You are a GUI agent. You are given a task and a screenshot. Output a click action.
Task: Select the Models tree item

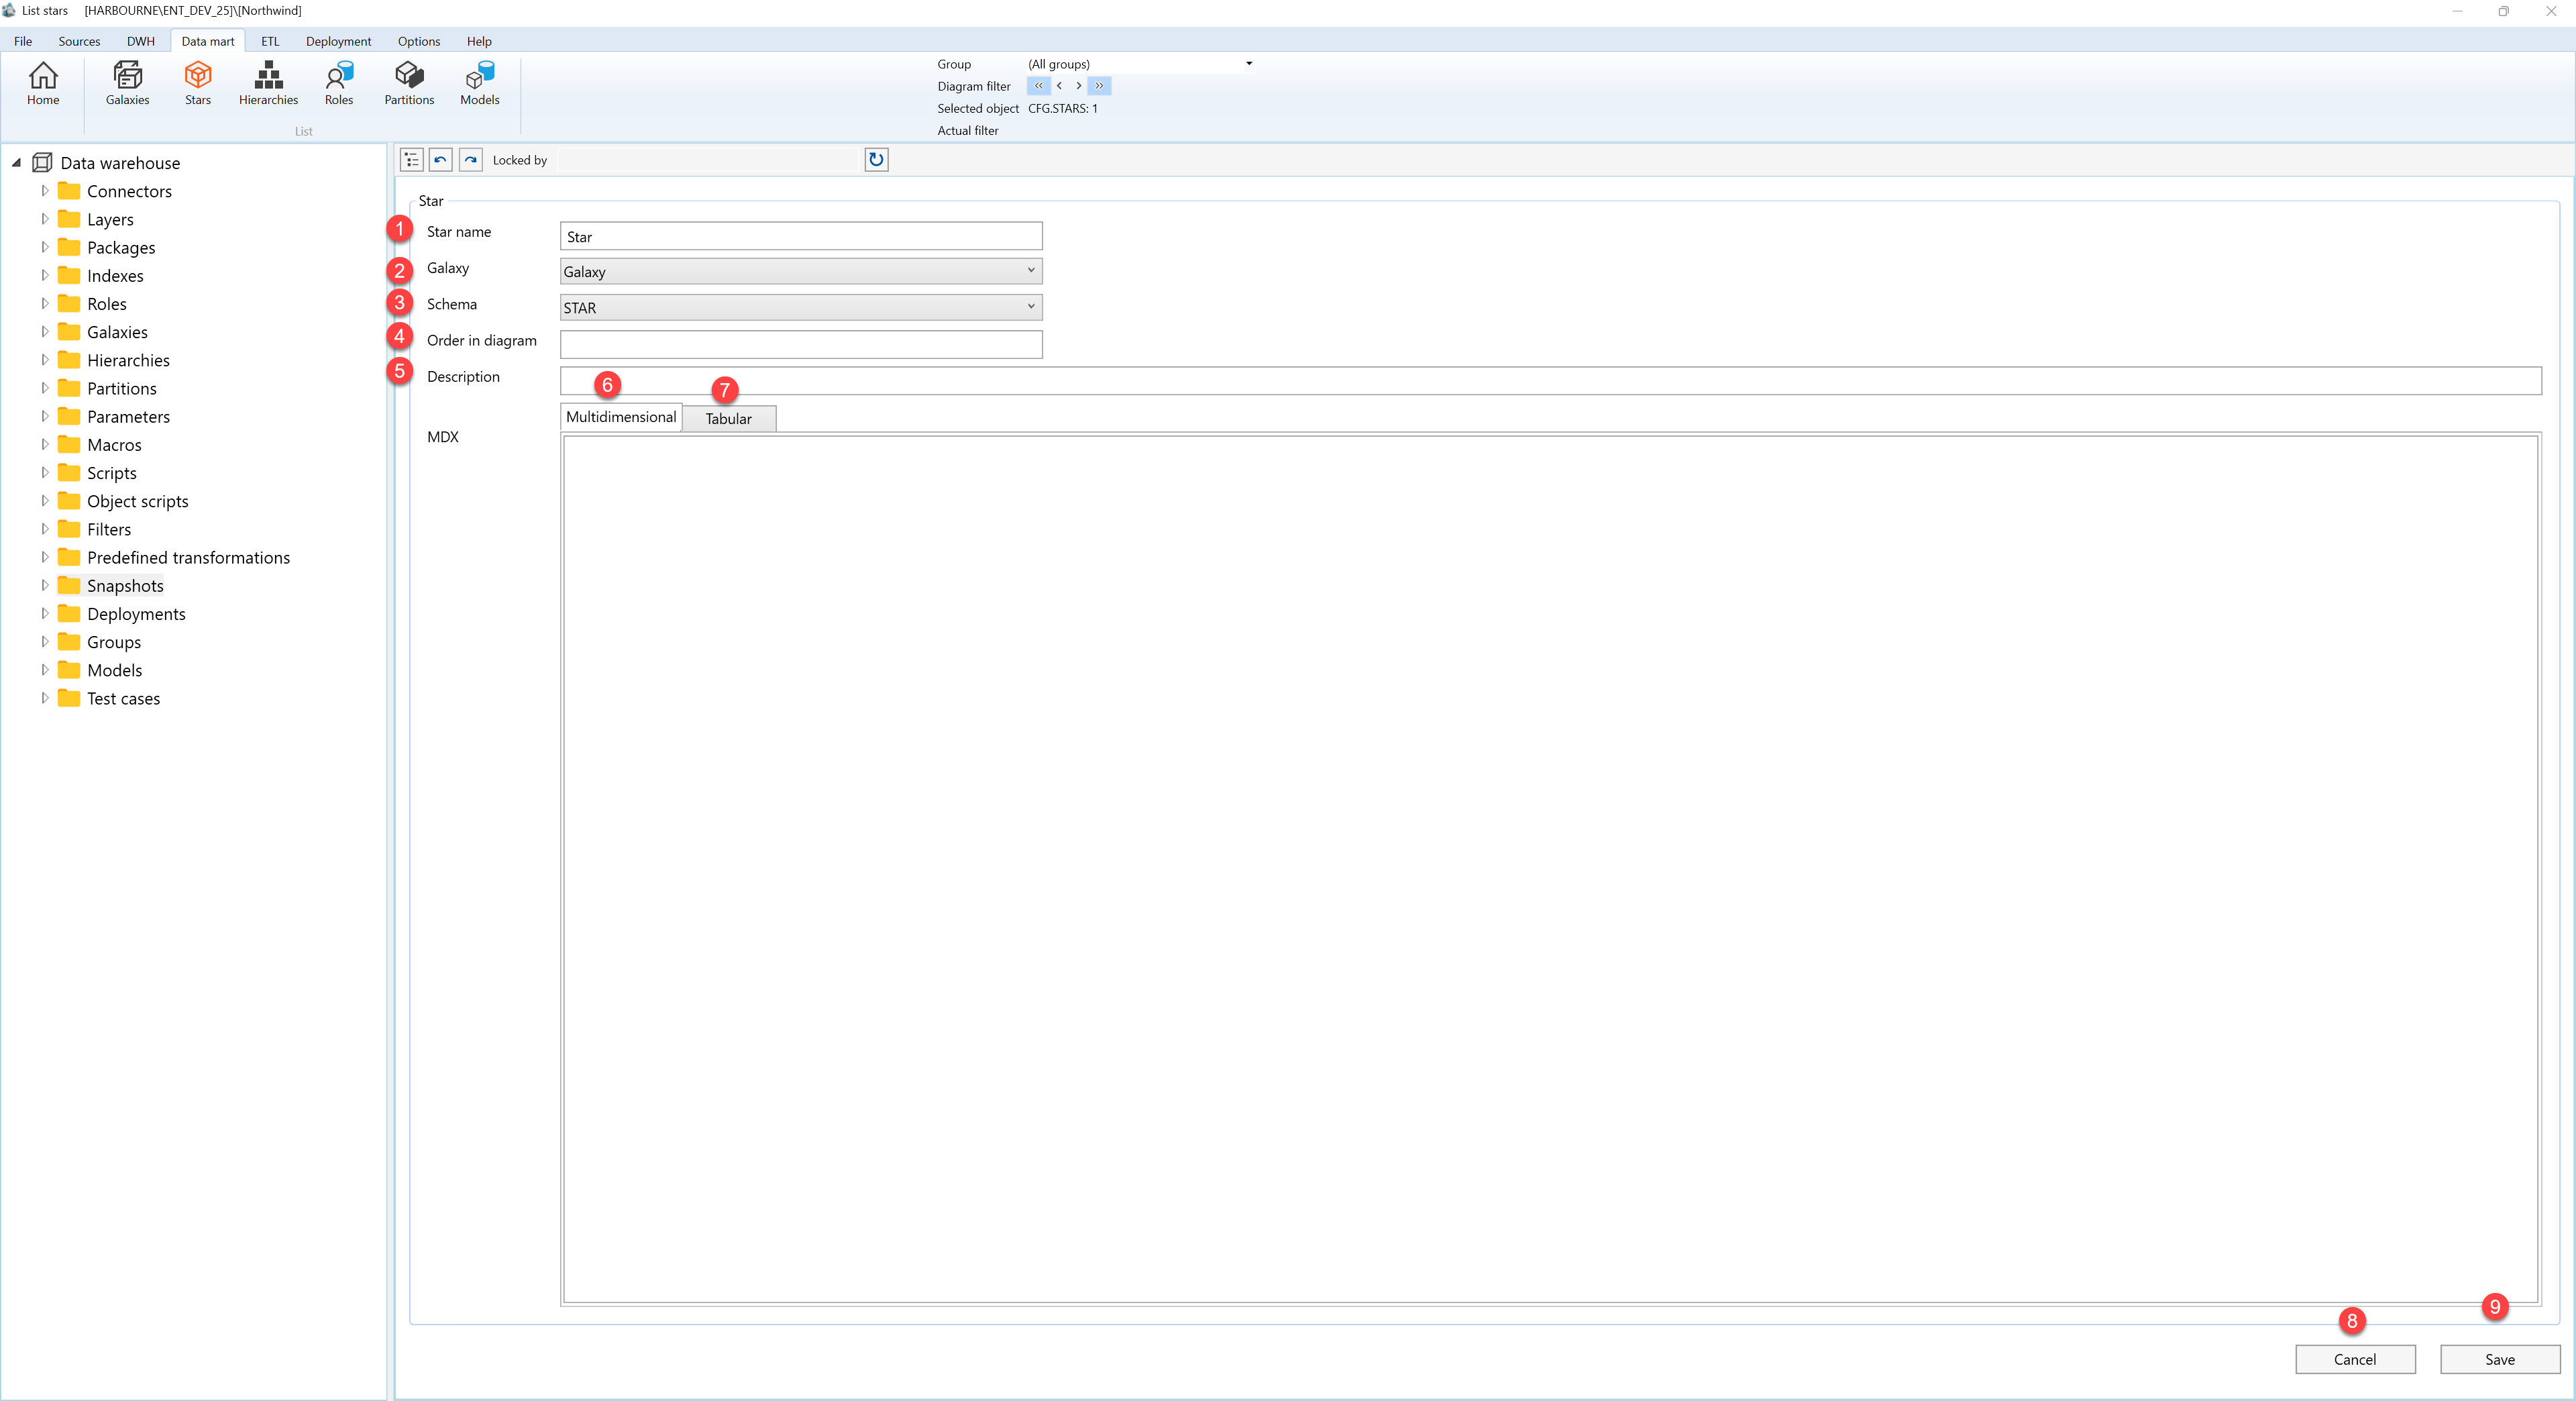(114, 670)
